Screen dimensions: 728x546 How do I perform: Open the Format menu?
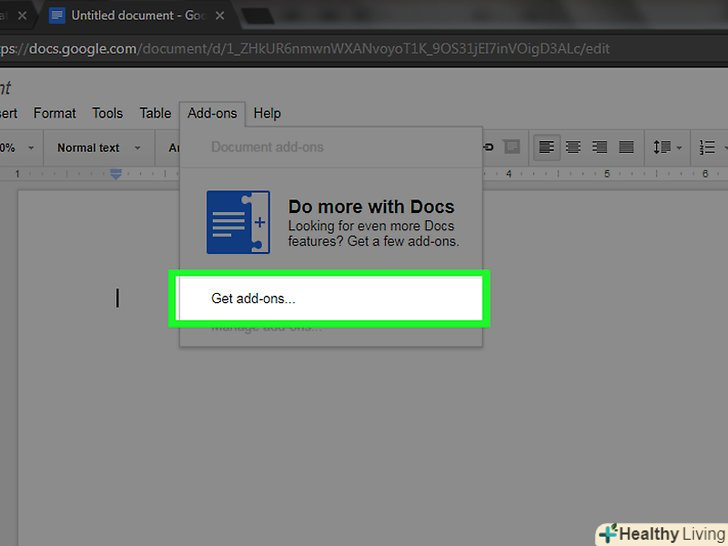55,113
